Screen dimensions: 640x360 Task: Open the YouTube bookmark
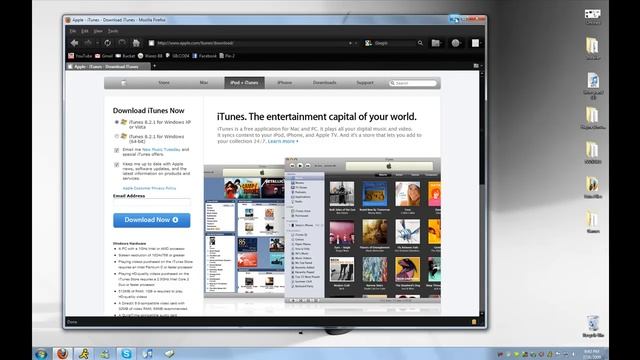click(80, 56)
